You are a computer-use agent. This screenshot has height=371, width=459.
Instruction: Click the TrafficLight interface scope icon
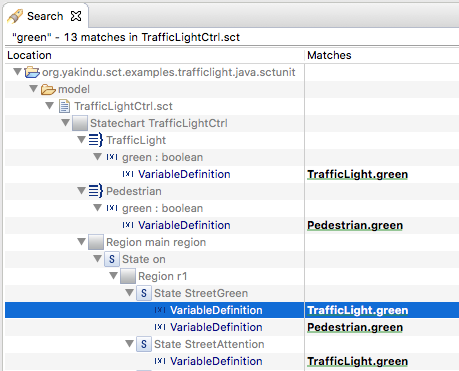[x=96, y=140]
